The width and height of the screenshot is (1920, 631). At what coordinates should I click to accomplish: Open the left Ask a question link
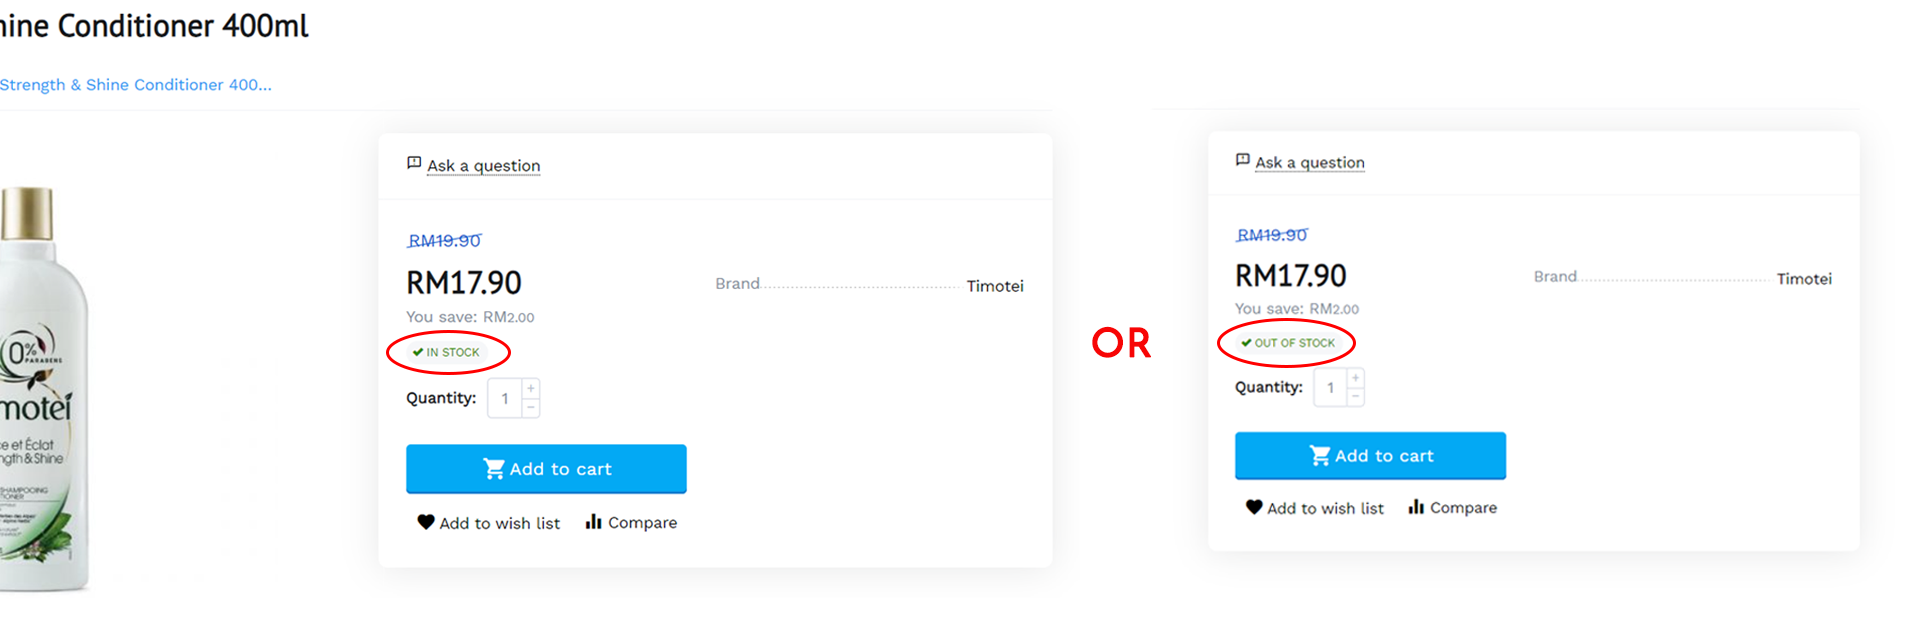click(484, 166)
